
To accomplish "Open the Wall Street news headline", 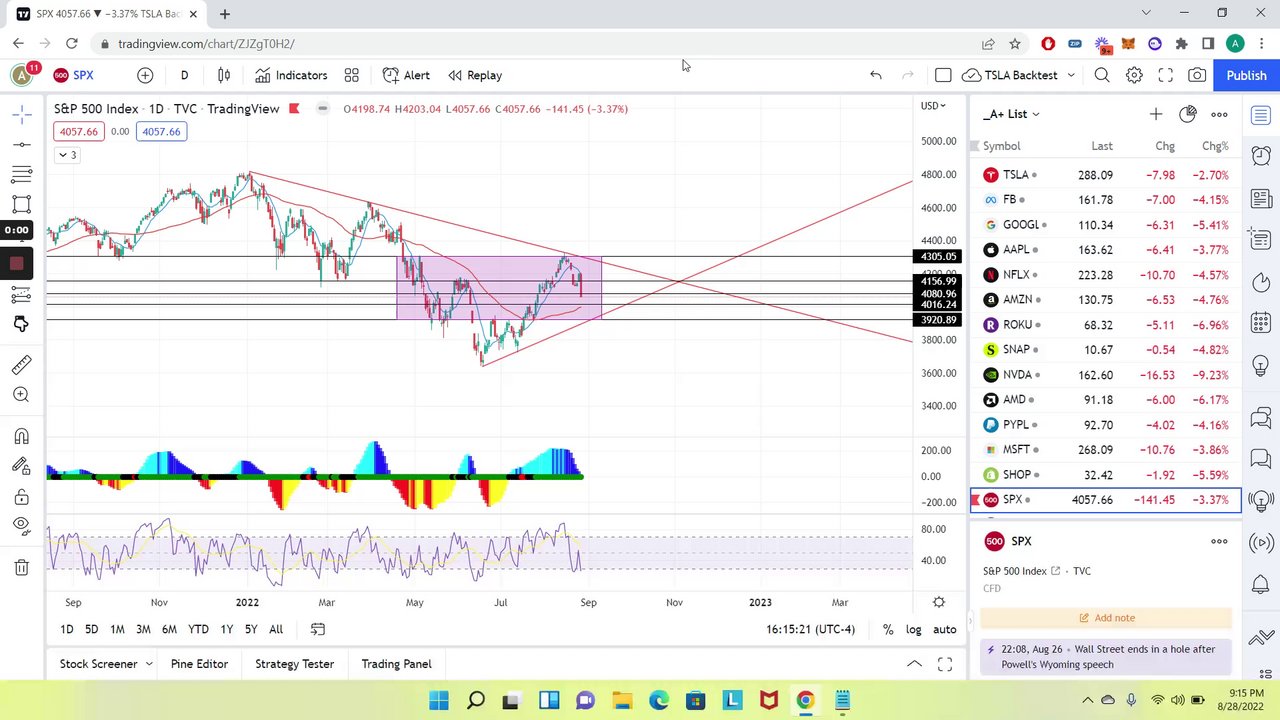I will tap(1106, 657).
